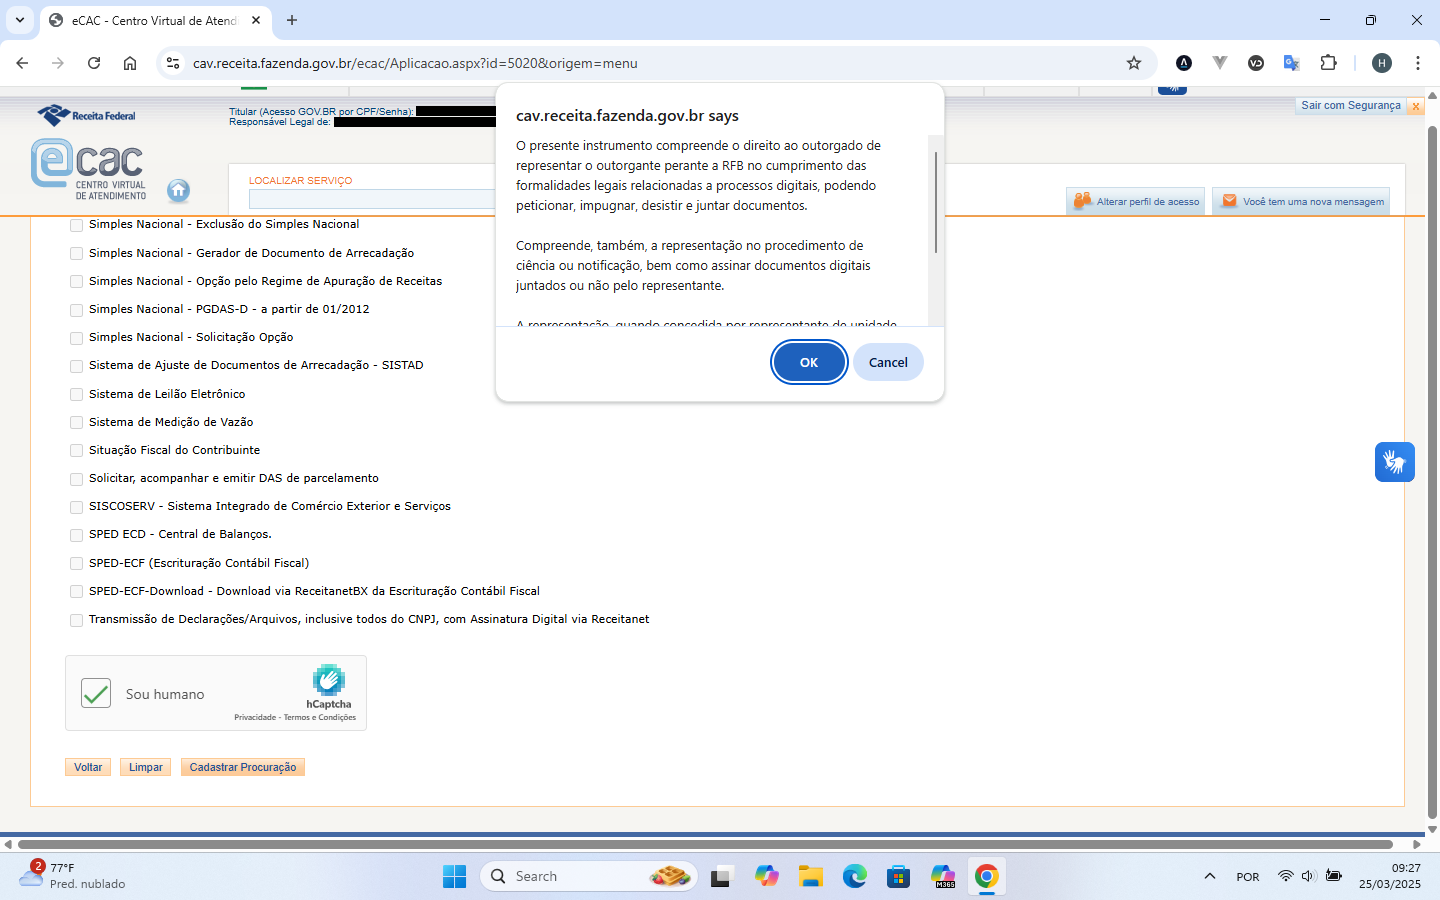
Task: Open Chrome's three-dot menu
Action: coord(1418,63)
